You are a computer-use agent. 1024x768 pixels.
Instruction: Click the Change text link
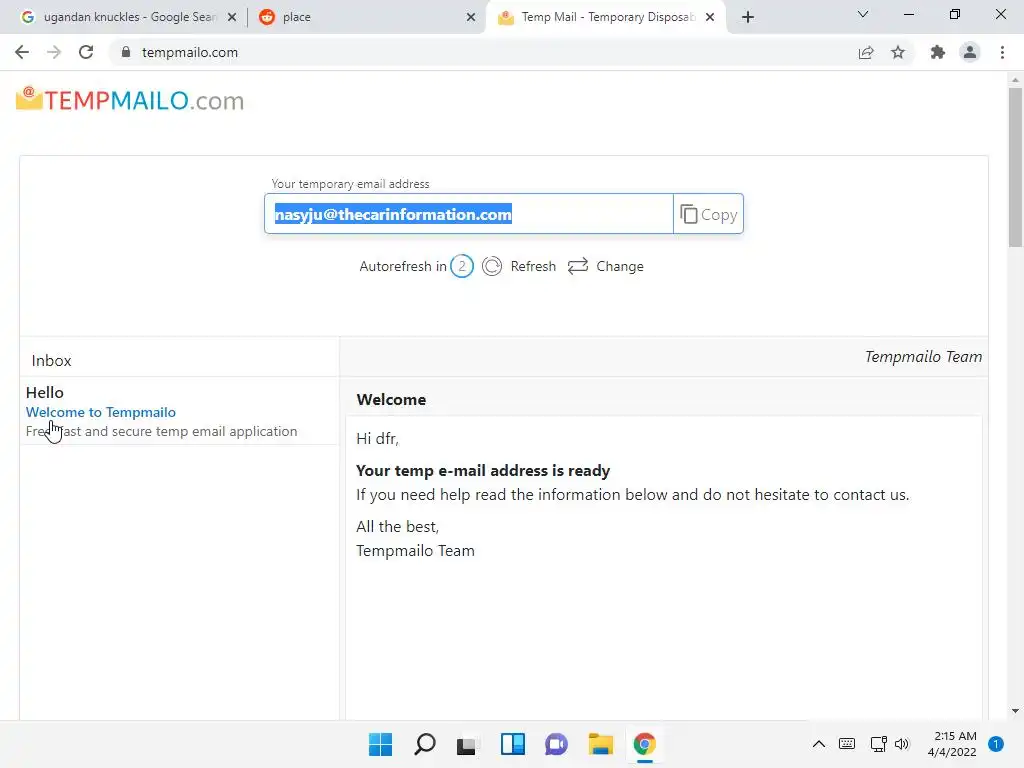click(620, 266)
